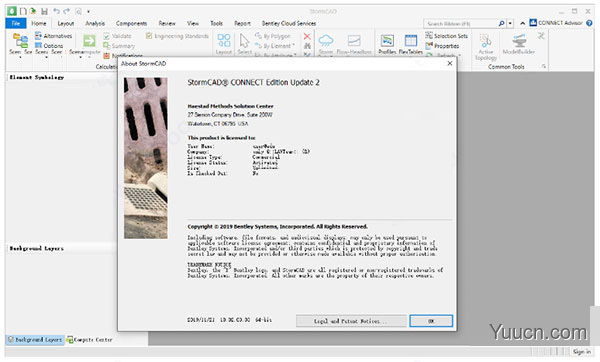This screenshot has width=600, height=362.
Task: Switch to the Review ribbon tab
Action: 167,23
